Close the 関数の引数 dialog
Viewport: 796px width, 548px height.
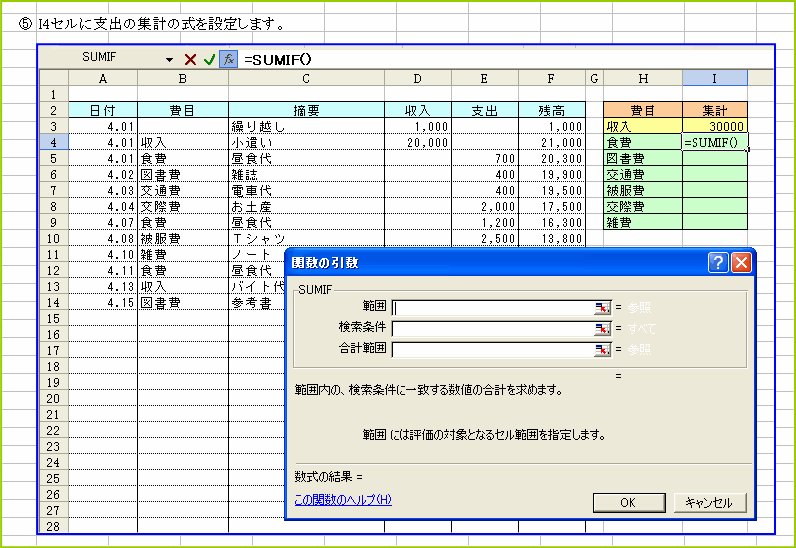click(x=741, y=263)
